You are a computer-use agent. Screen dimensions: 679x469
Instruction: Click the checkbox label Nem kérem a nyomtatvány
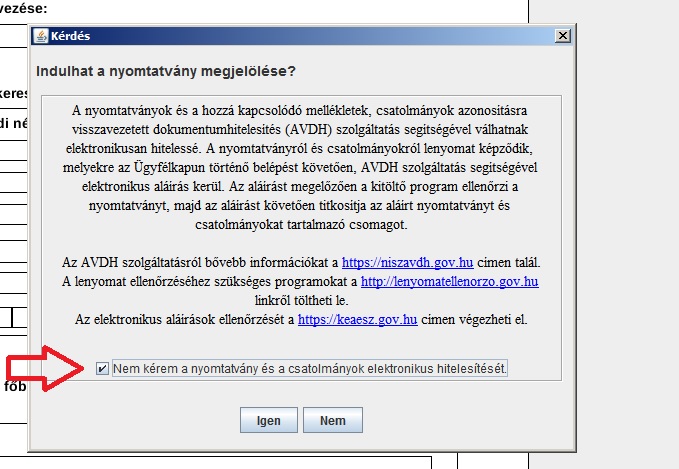(310, 369)
